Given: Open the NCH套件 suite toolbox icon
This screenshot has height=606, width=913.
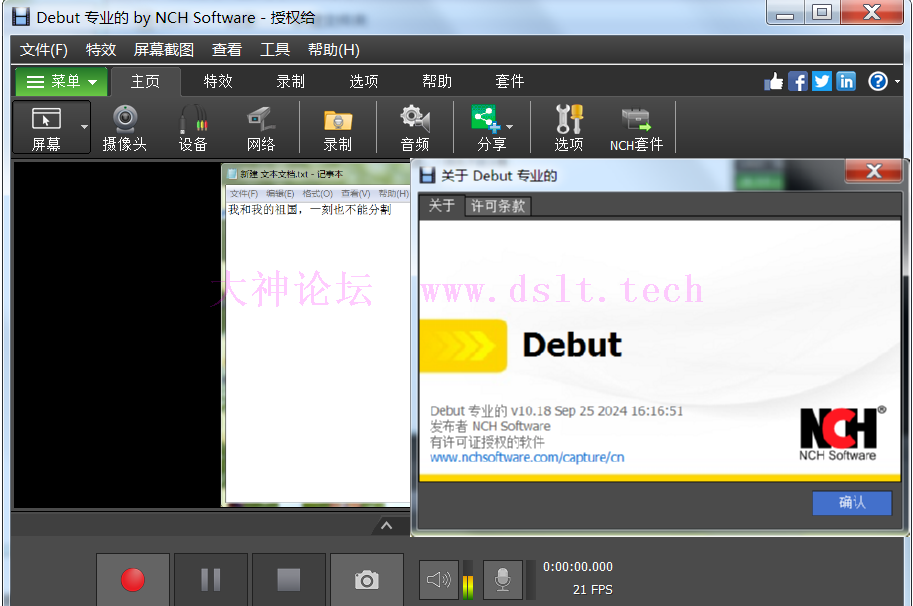Looking at the screenshot, I should coord(636,129).
